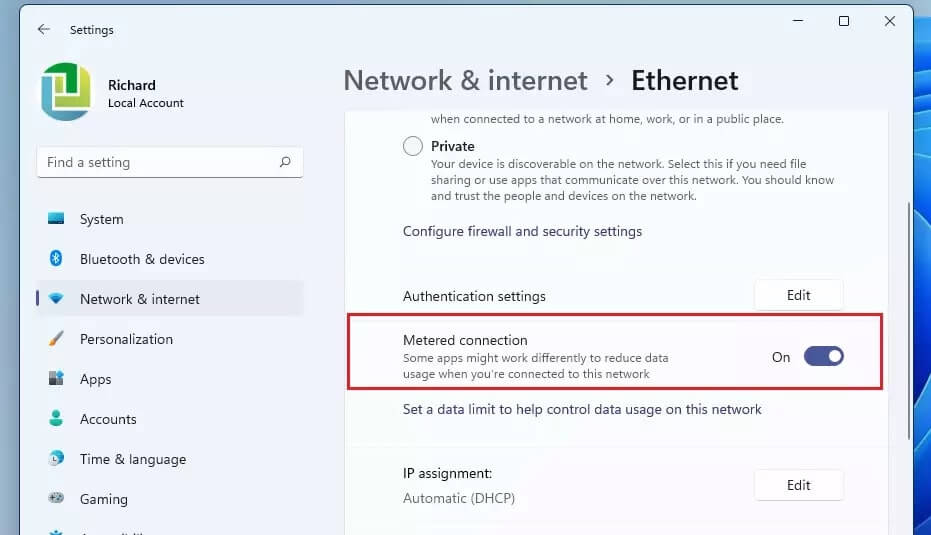Image resolution: width=931 pixels, height=535 pixels.
Task: Edit Authentication settings
Action: tap(798, 296)
